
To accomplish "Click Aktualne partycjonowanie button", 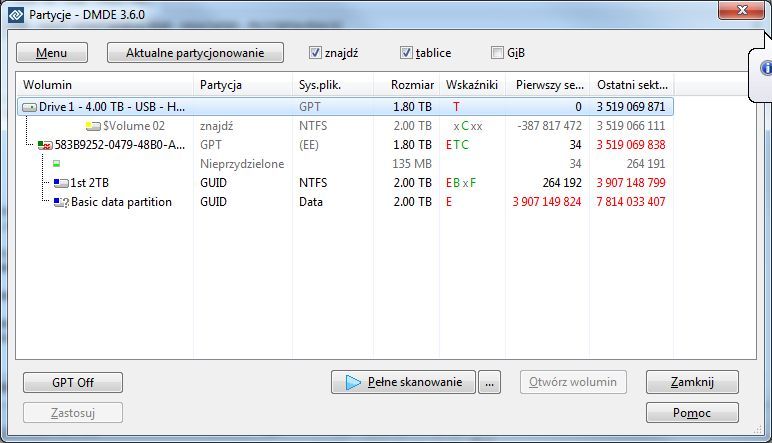I will [x=195, y=53].
